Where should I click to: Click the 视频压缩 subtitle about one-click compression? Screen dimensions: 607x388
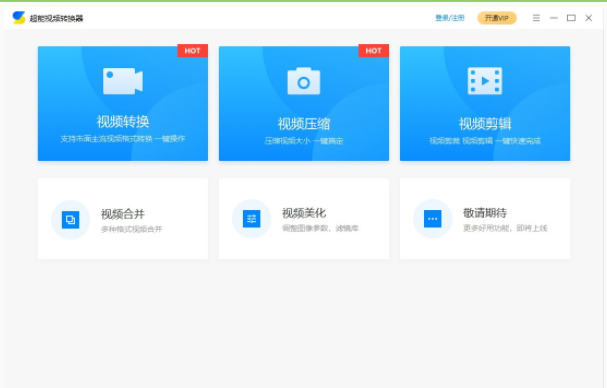(304, 141)
